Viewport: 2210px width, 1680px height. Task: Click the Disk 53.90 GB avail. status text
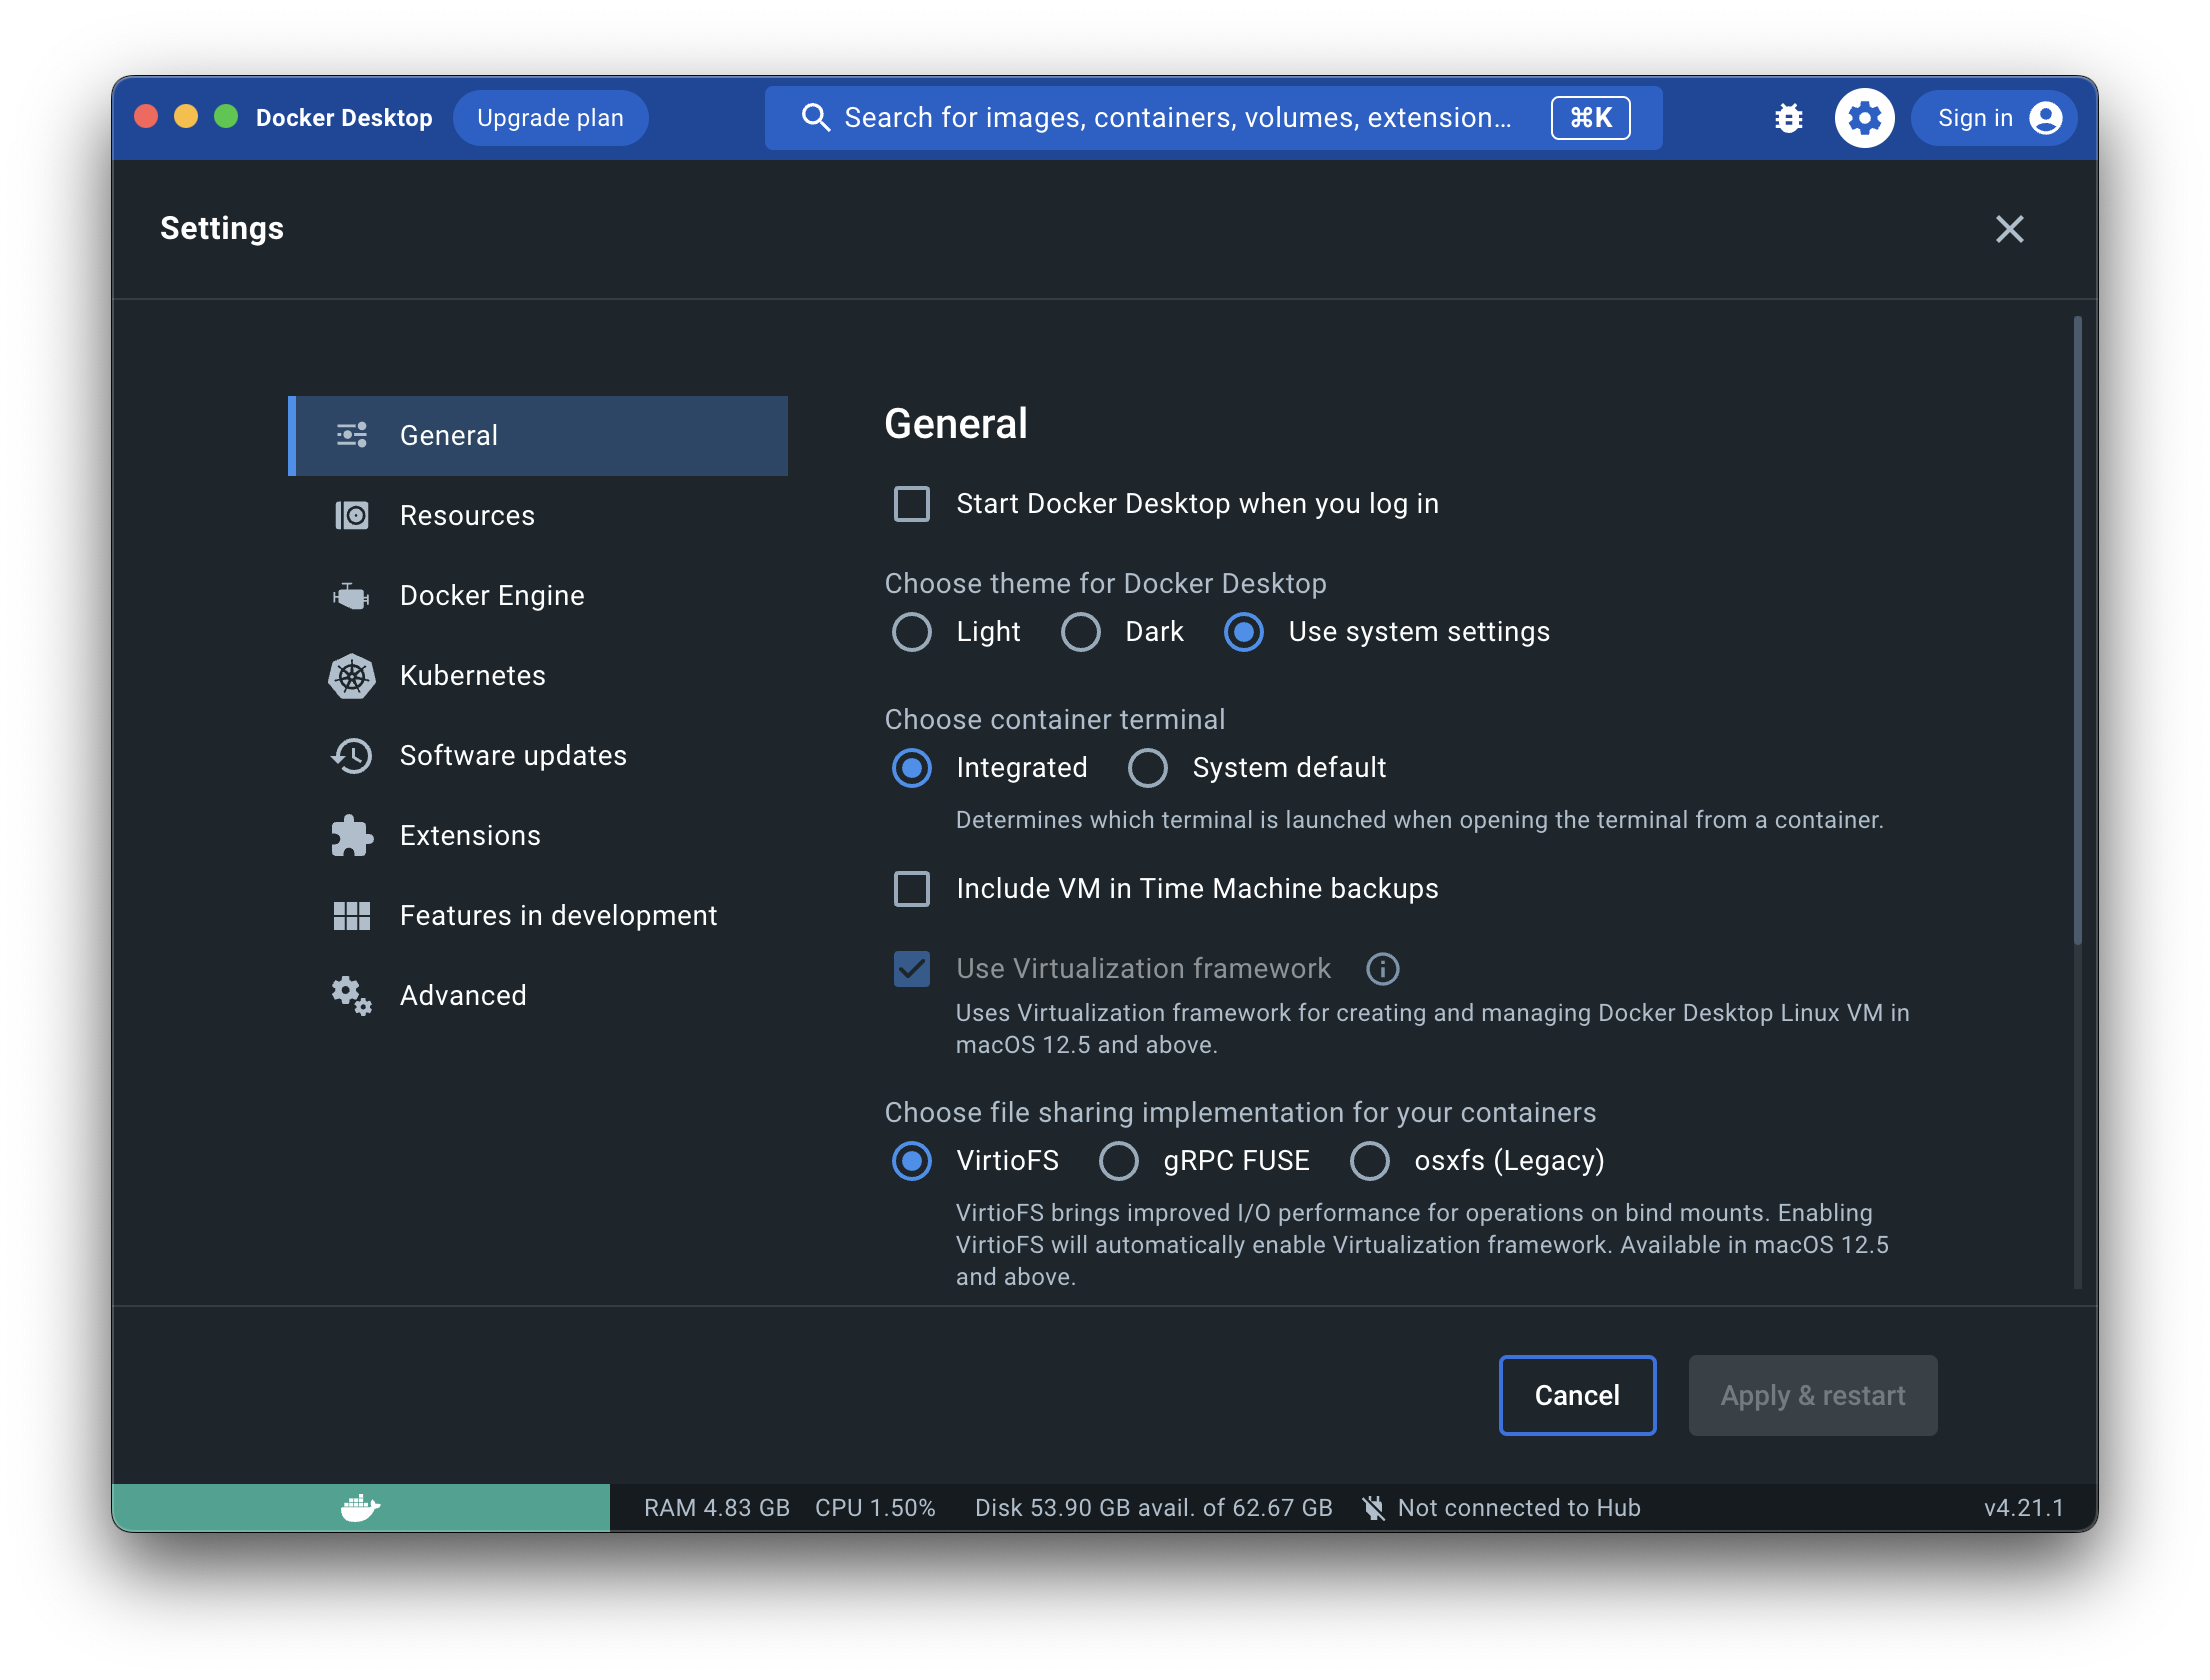click(x=1154, y=1508)
